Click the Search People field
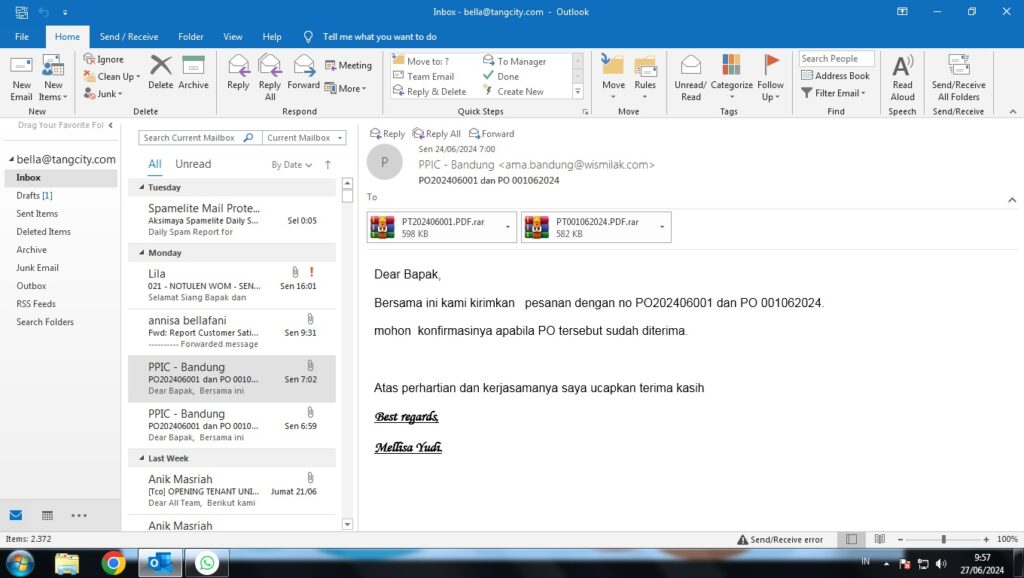The image size is (1024, 578). coord(837,59)
